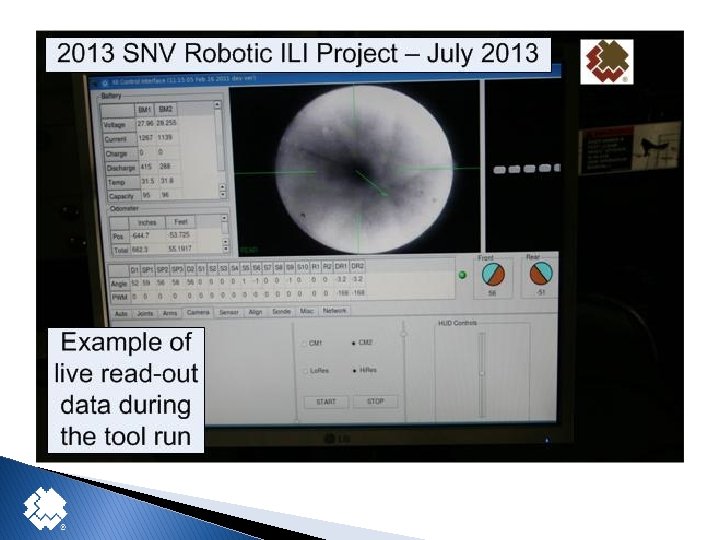Click the STOP button

375,401
